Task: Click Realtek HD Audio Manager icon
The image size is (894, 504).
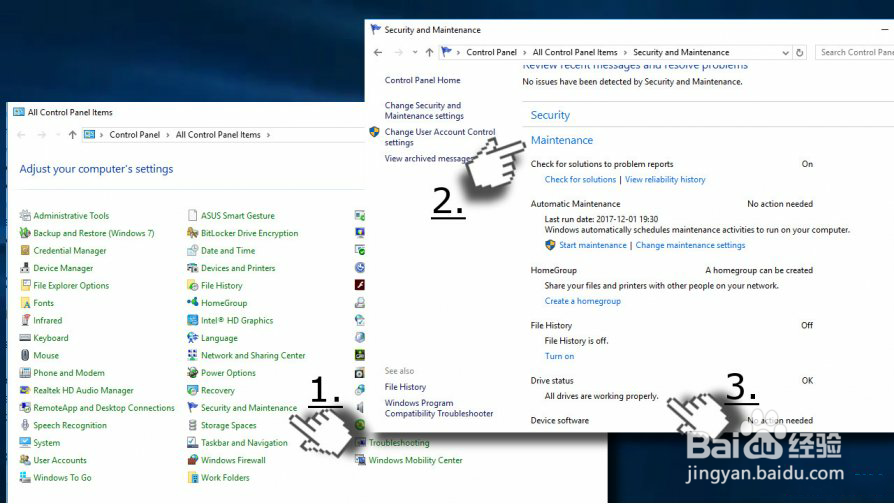Action: (25, 390)
